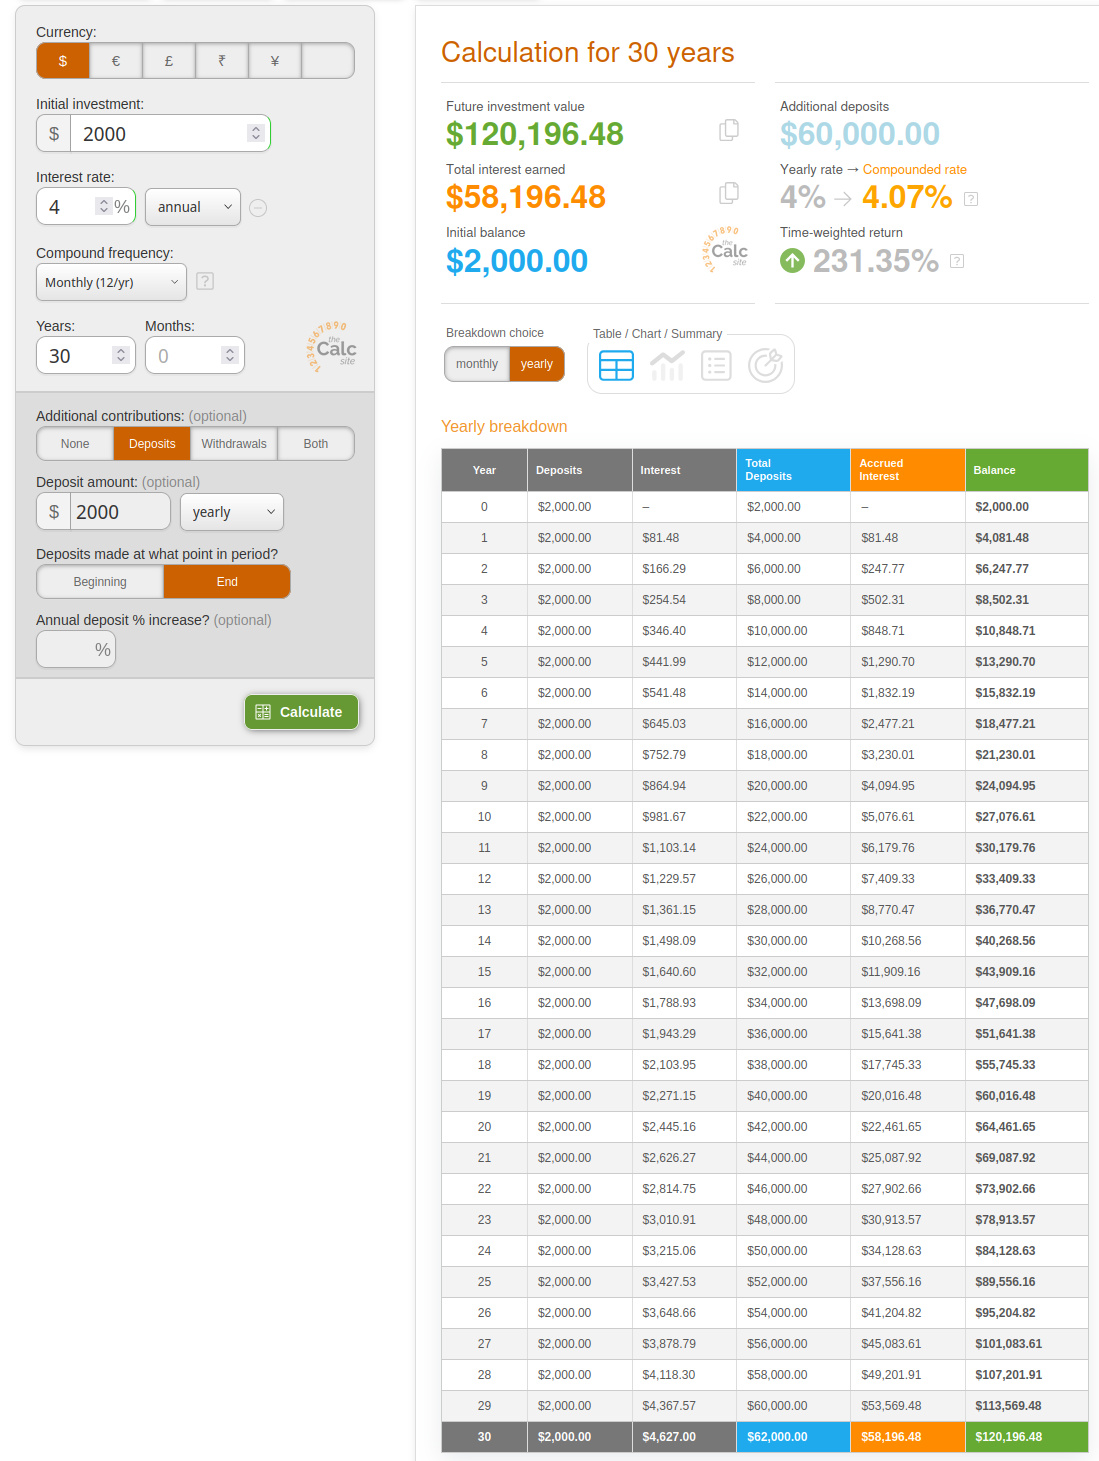Click balance $113,569.48 in year 29 row
Image resolution: width=1099 pixels, height=1461 pixels.
coord(1008,1406)
